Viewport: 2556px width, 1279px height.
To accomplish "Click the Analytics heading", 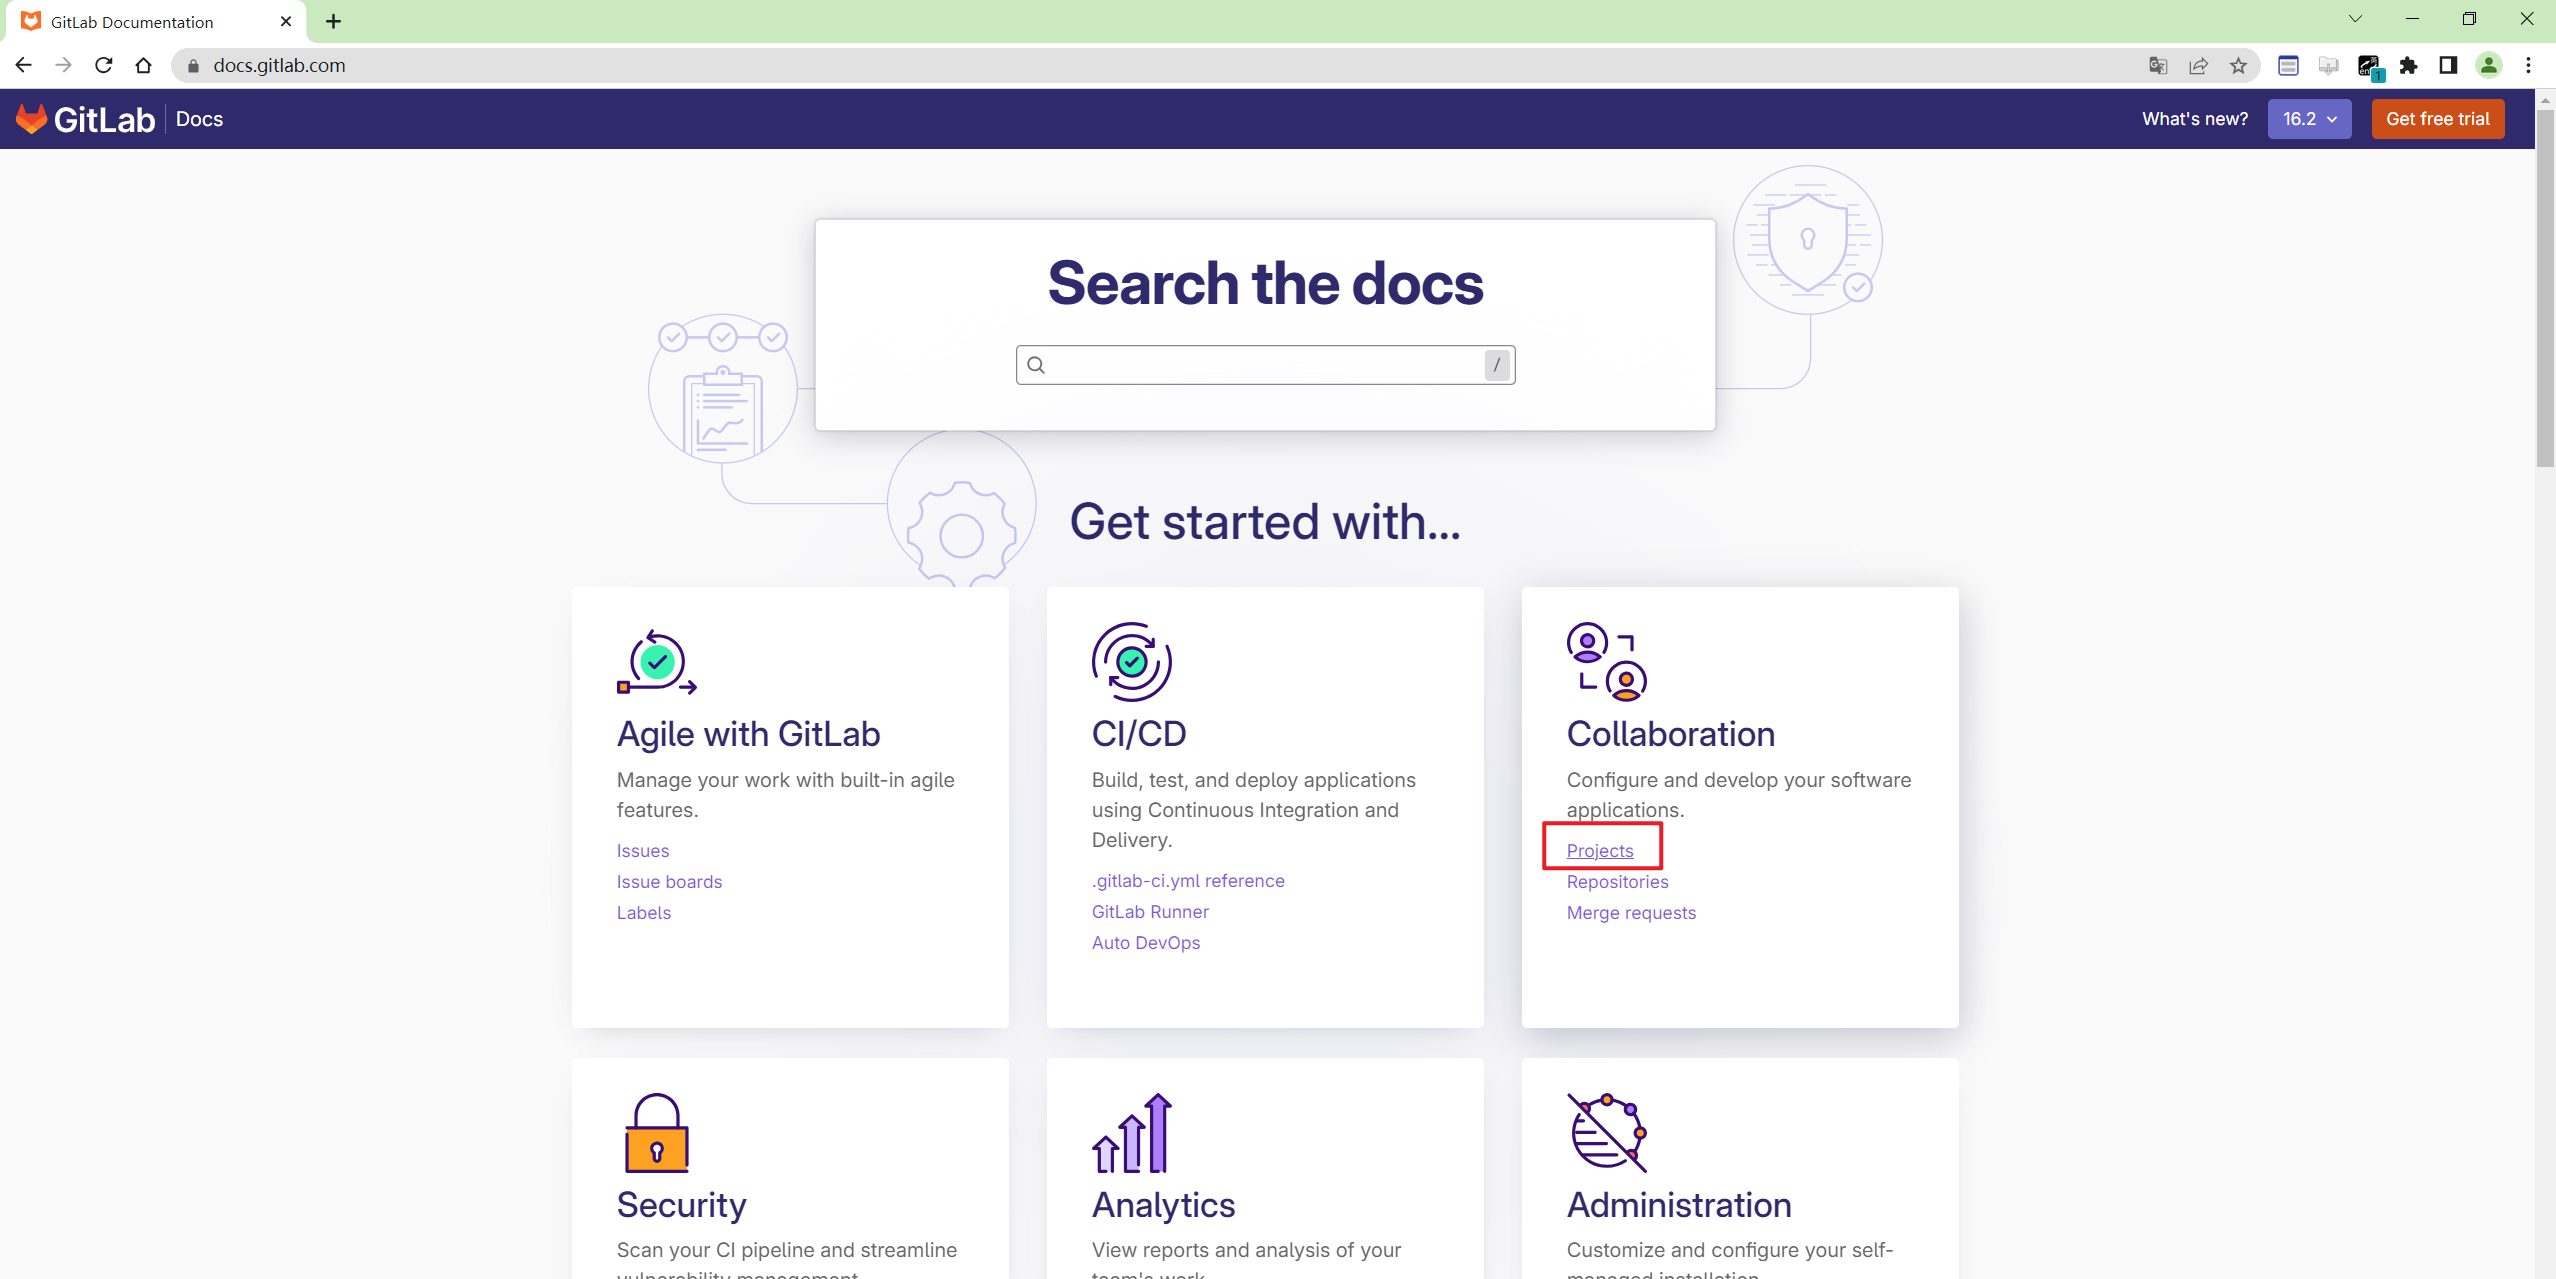I will [x=1163, y=1205].
